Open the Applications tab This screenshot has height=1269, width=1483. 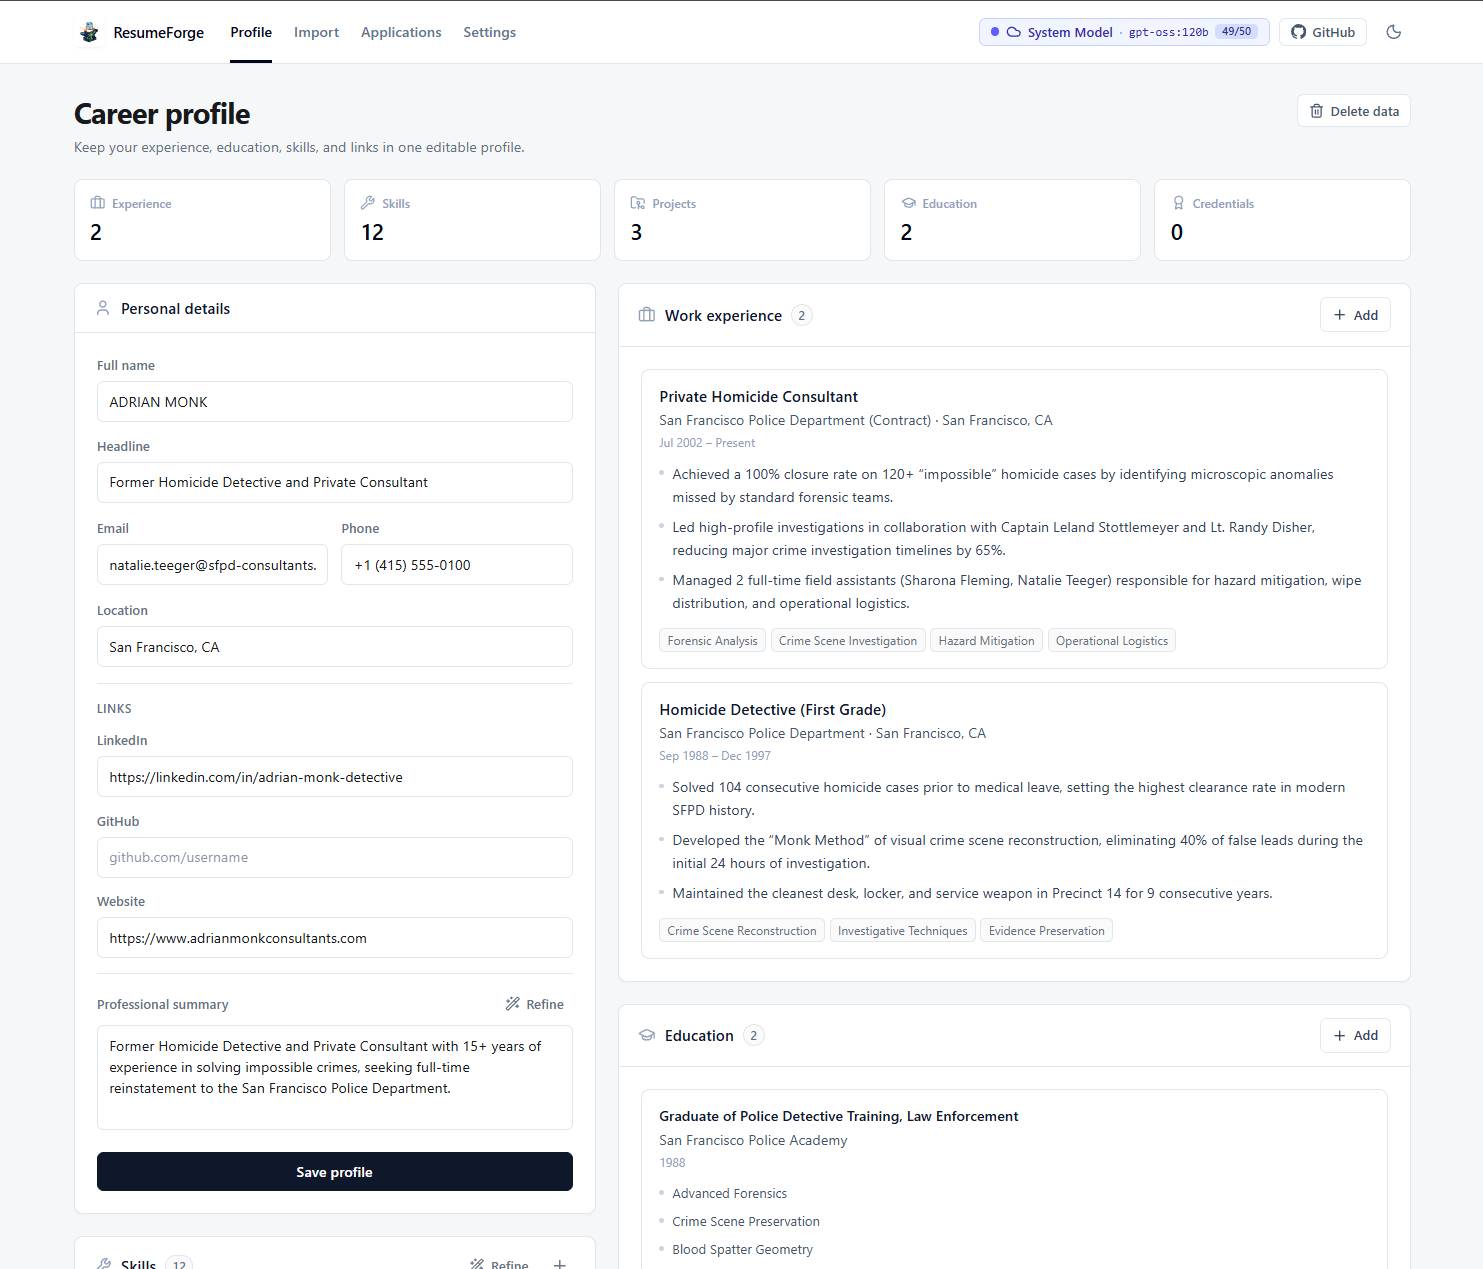tap(401, 32)
